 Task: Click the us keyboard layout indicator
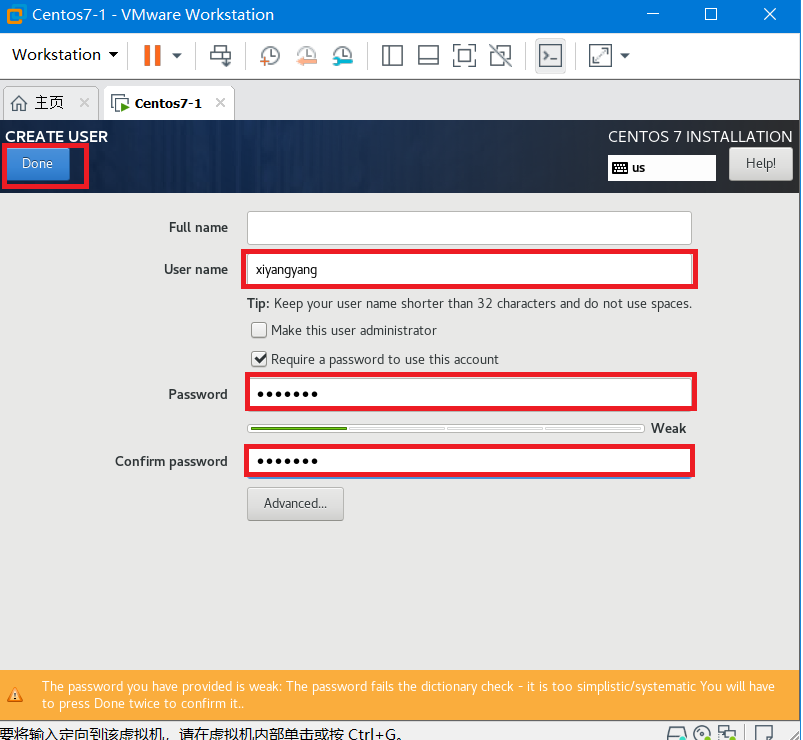click(x=662, y=168)
